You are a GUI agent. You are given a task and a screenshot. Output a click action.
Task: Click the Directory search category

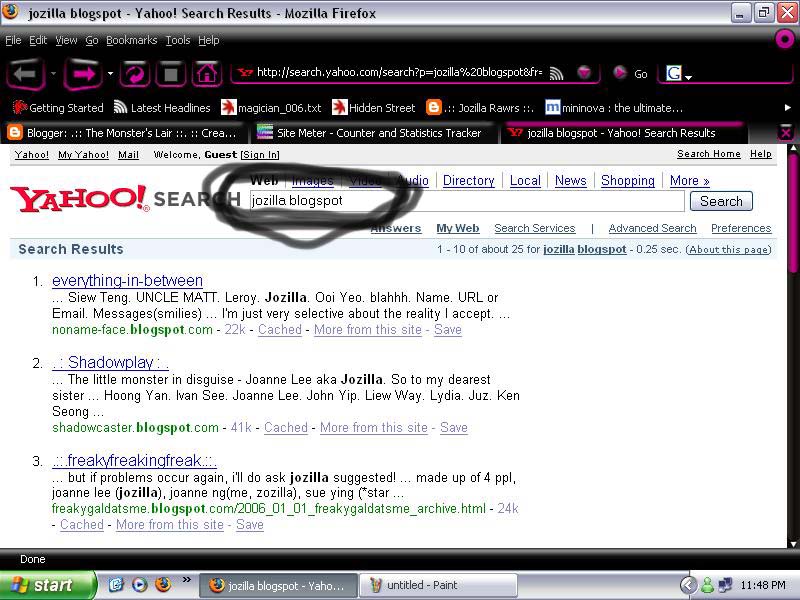click(468, 181)
